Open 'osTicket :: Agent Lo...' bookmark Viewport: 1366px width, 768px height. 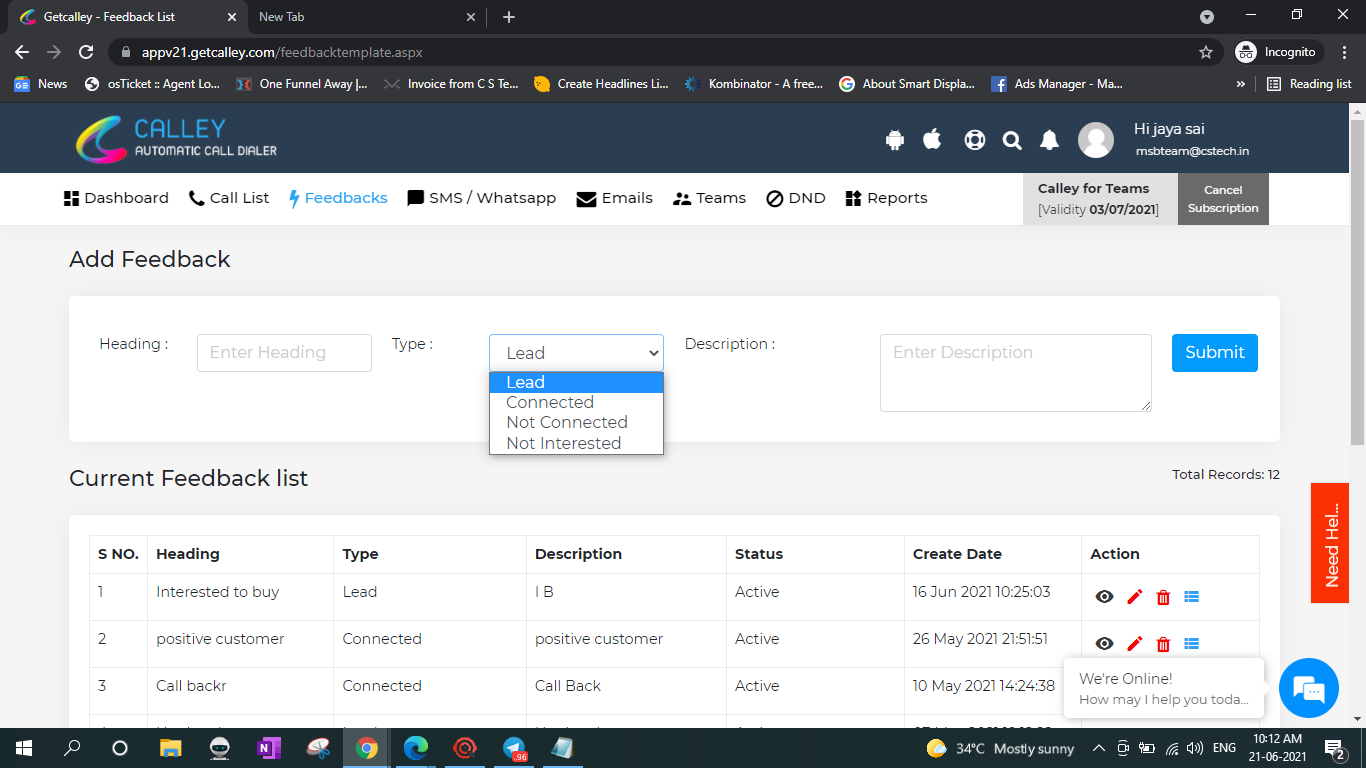tap(152, 84)
